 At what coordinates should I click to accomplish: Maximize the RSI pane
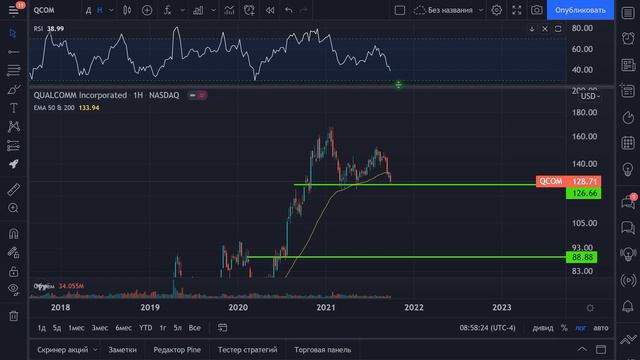pyautogui.click(x=558, y=29)
